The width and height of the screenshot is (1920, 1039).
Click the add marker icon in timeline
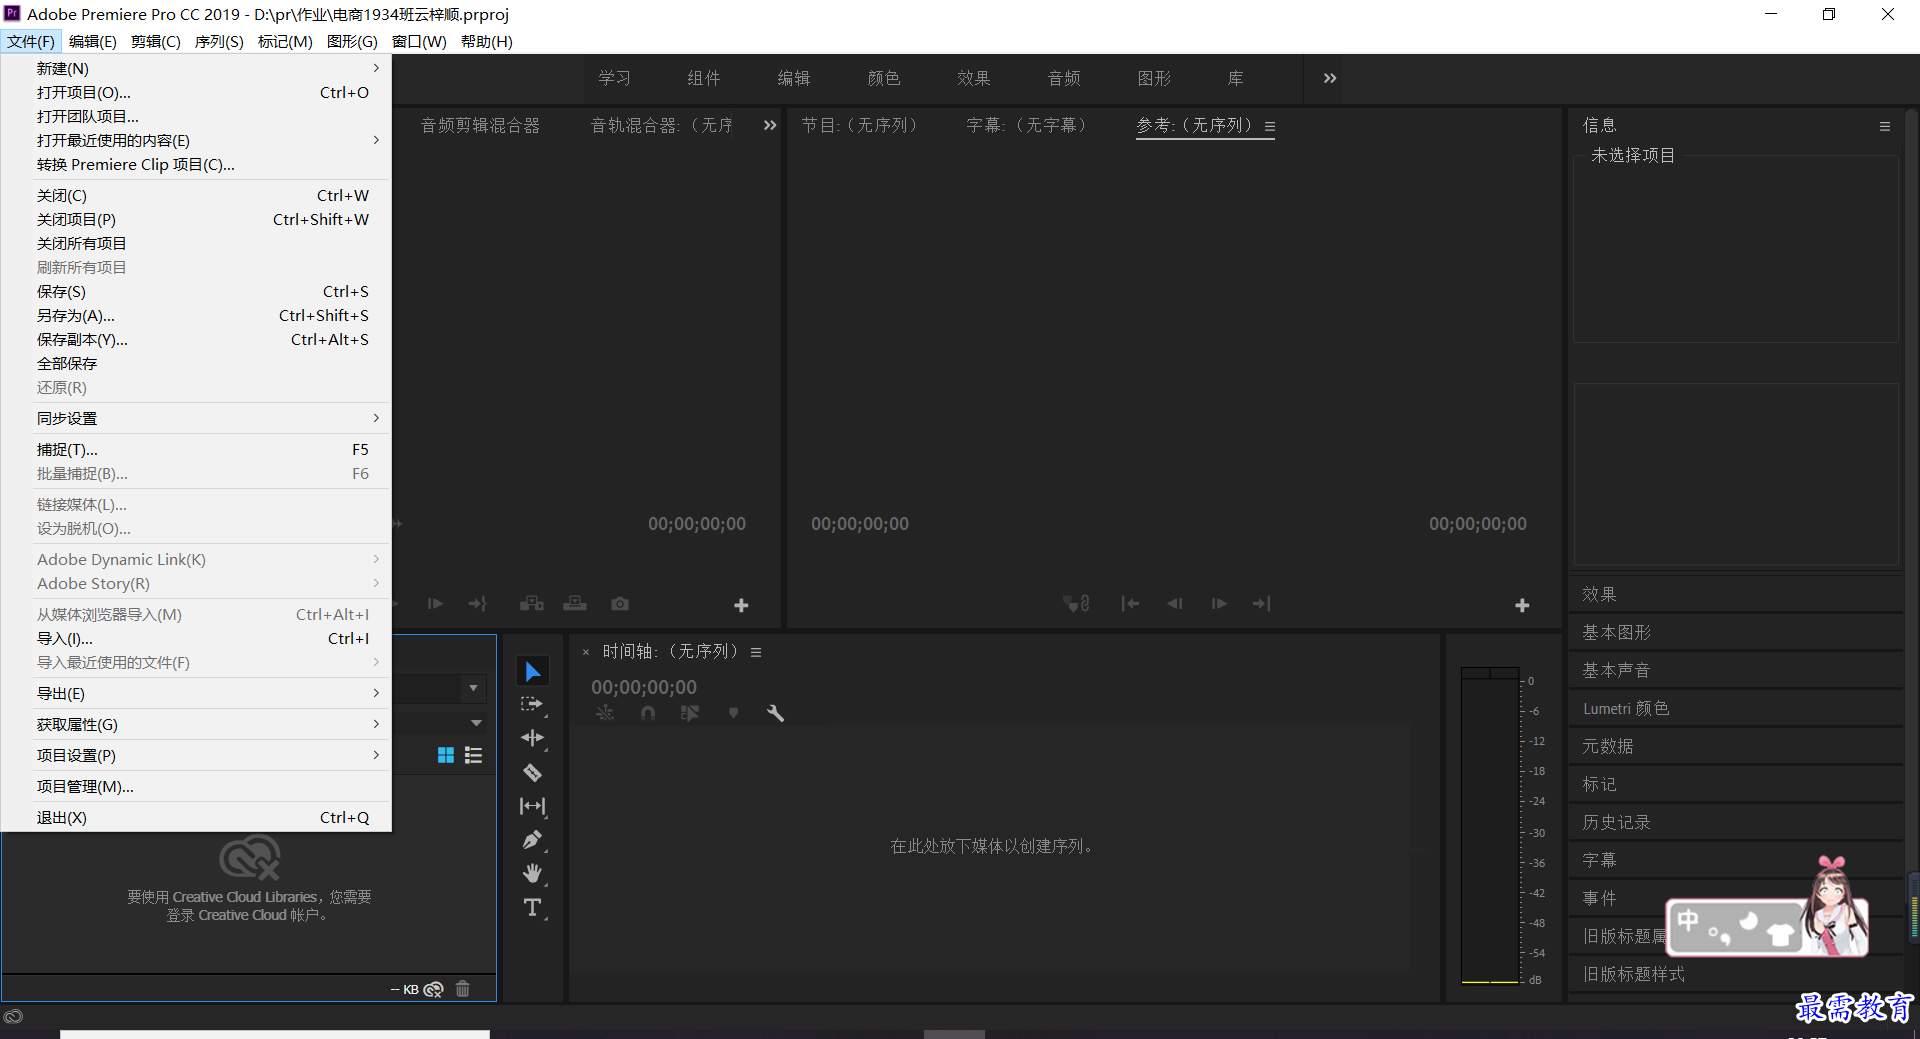(733, 713)
